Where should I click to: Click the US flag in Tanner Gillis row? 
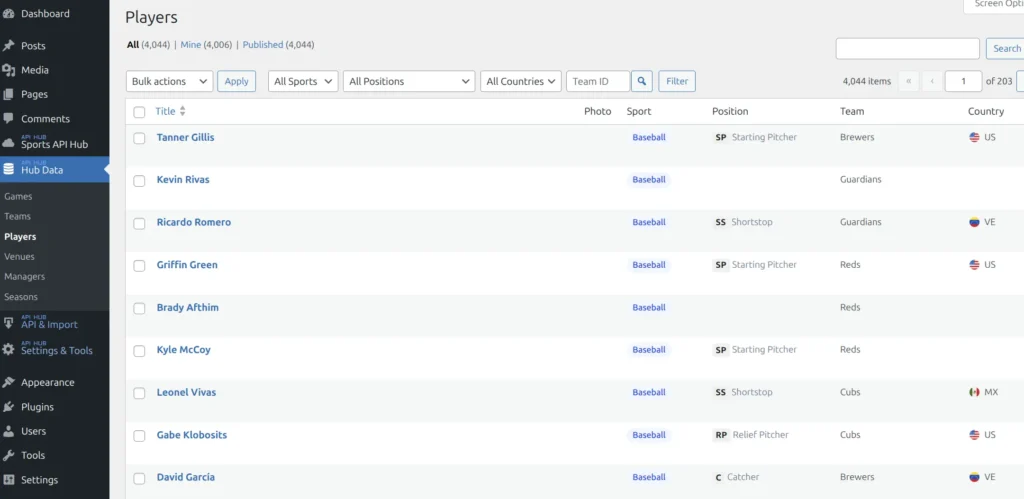[974, 137]
